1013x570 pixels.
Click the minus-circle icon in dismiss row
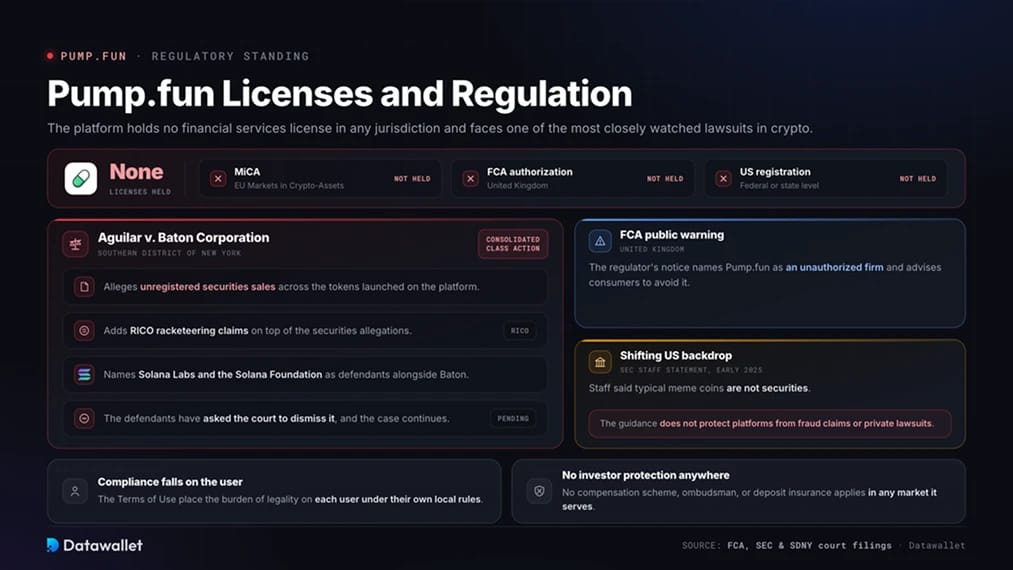84,418
